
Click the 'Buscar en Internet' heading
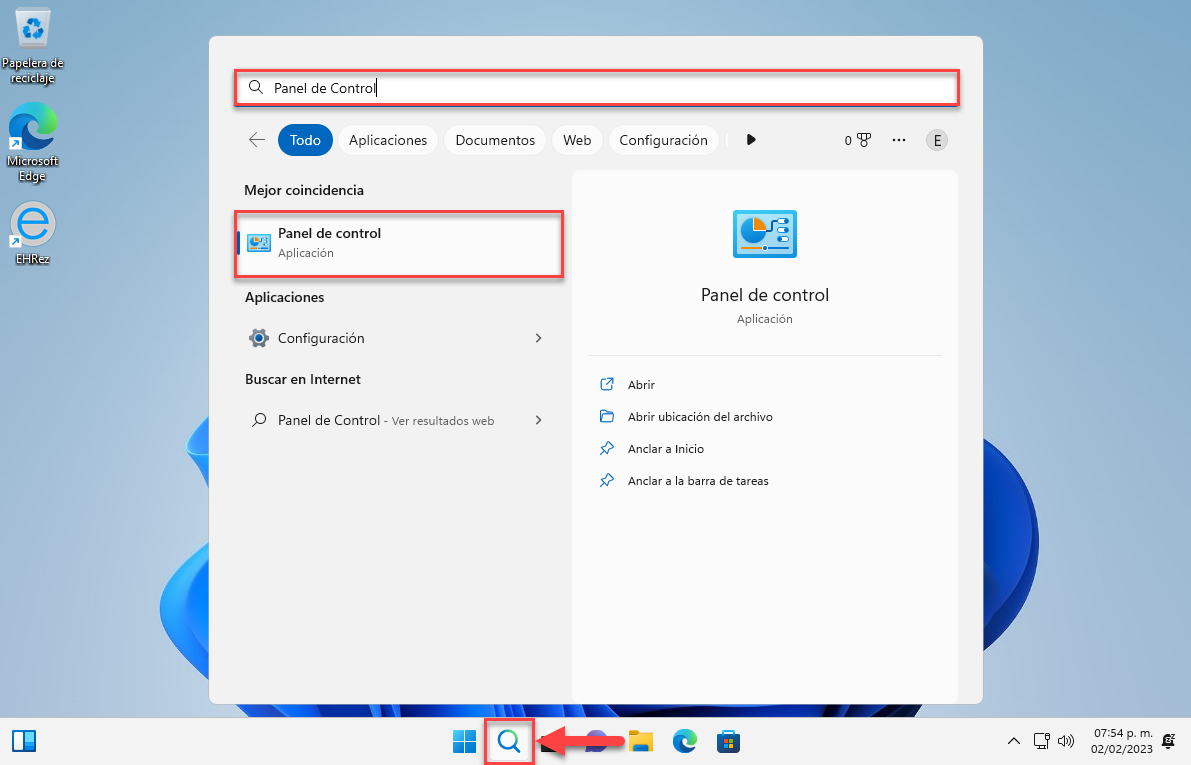coord(302,379)
